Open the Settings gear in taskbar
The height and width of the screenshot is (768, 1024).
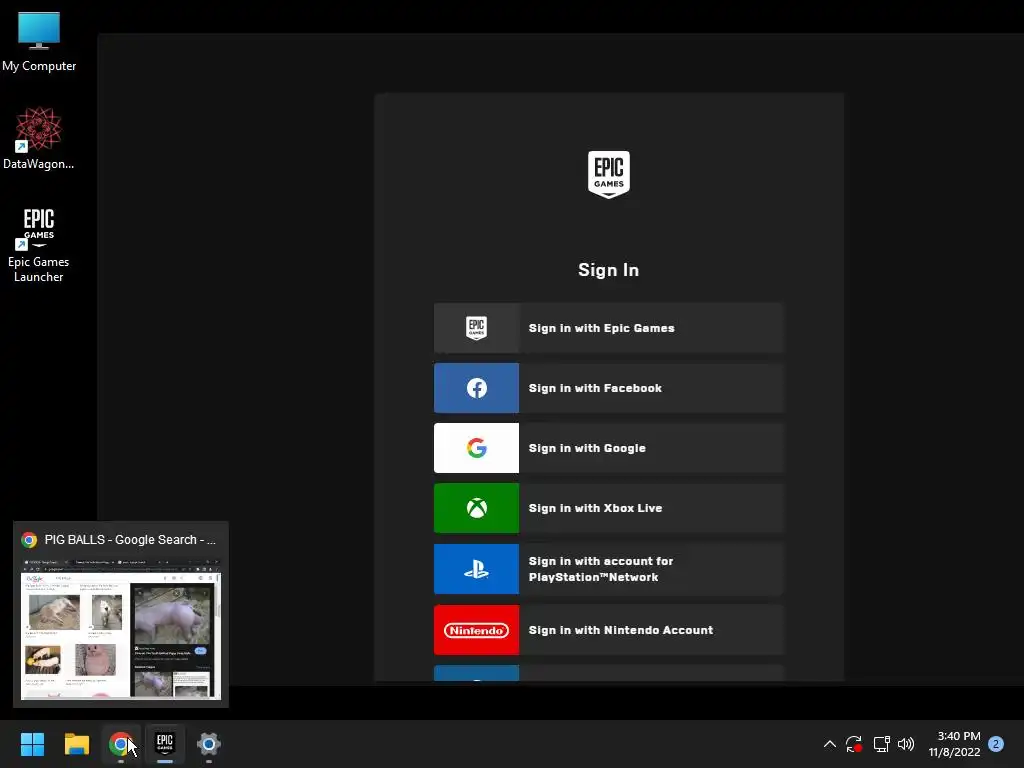(209, 744)
